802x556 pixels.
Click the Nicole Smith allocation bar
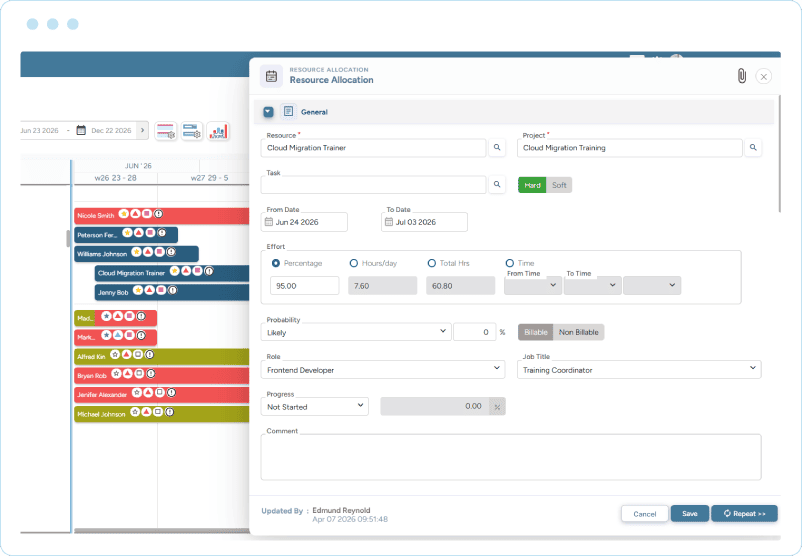162,215
